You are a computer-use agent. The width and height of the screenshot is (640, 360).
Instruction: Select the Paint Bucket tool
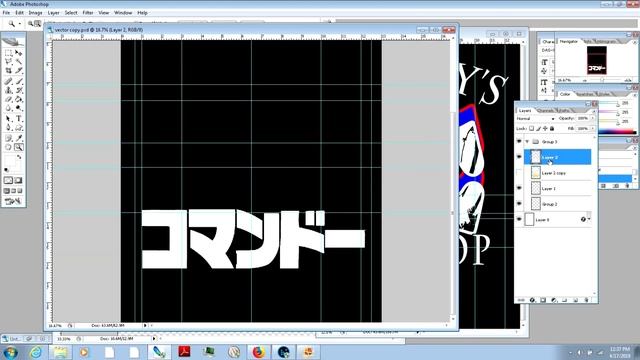pos(18,99)
